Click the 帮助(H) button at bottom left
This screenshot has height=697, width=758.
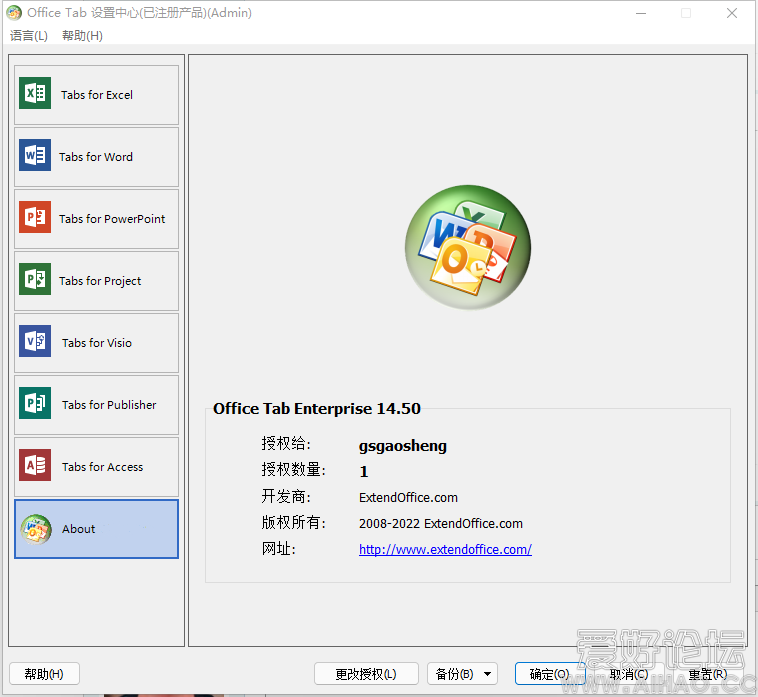click(x=44, y=674)
